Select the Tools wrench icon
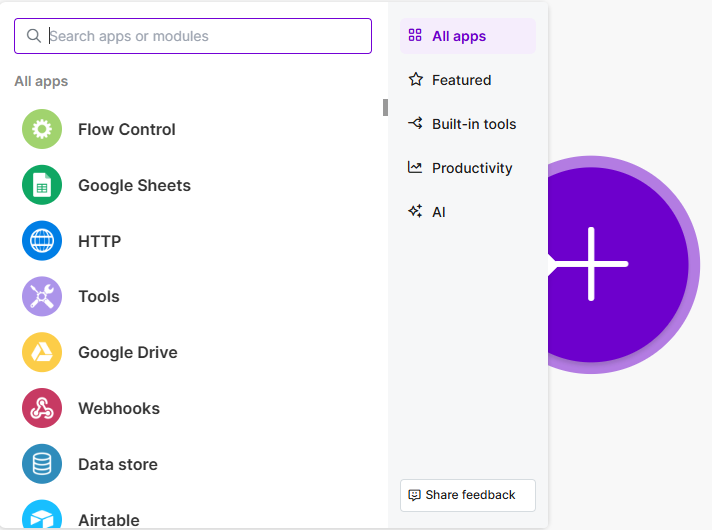Image resolution: width=712 pixels, height=530 pixels. tap(42, 297)
